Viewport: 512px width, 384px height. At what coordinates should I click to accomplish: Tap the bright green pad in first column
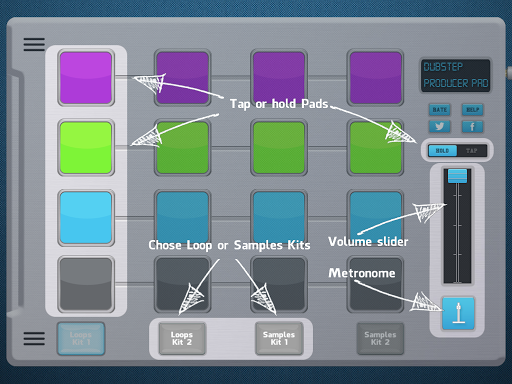pos(86,148)
